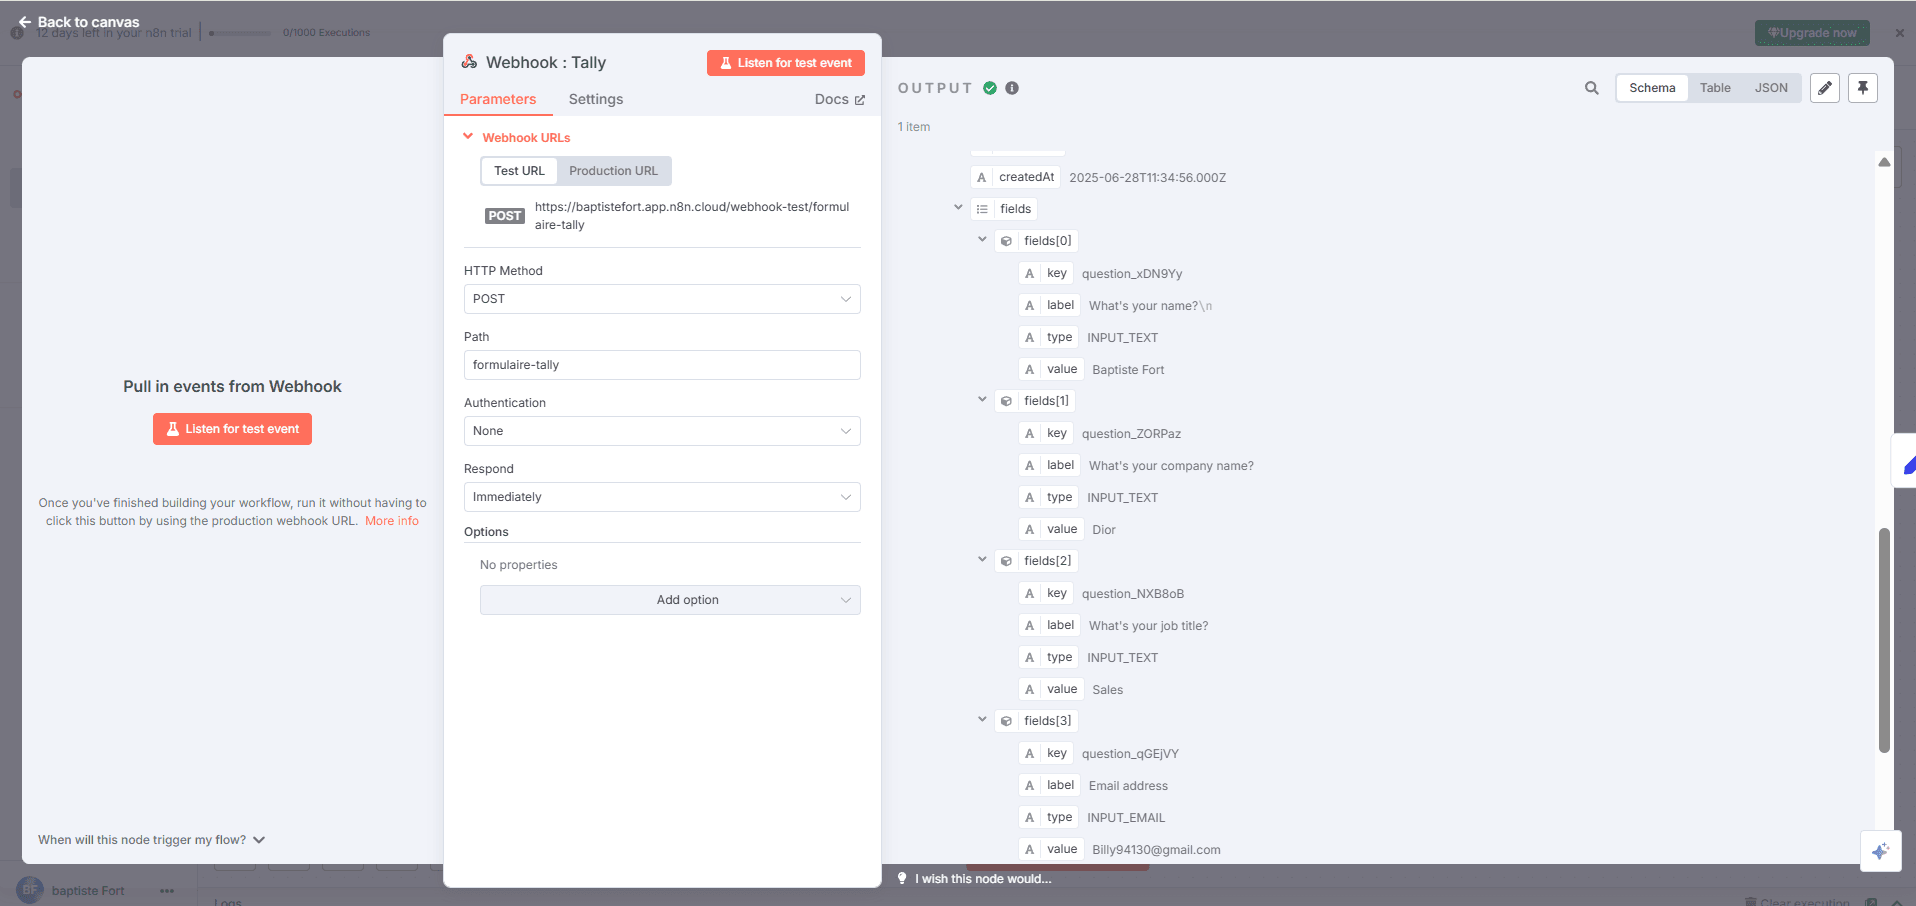Click the object cube icon for fields[3]
This screenshot has height=906, width=1916.
coord(1006,721)
